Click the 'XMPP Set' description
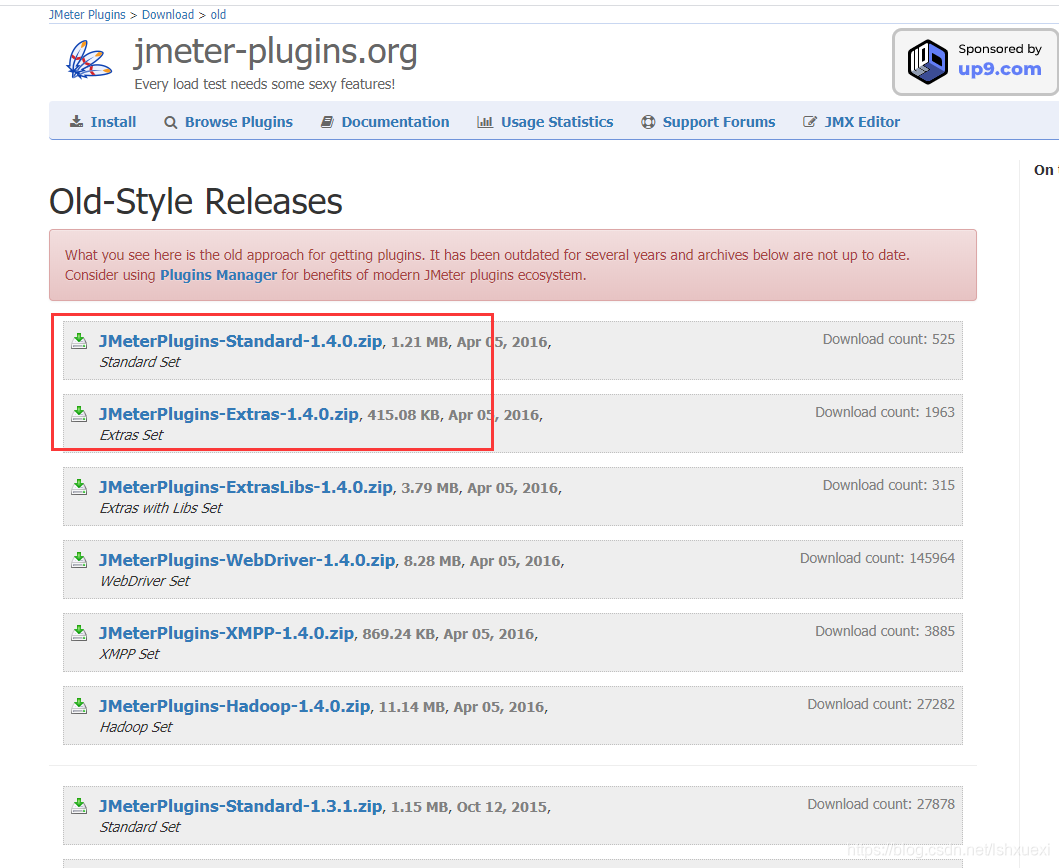Screen dimensions: 1059x868 (x=129, y=654)
